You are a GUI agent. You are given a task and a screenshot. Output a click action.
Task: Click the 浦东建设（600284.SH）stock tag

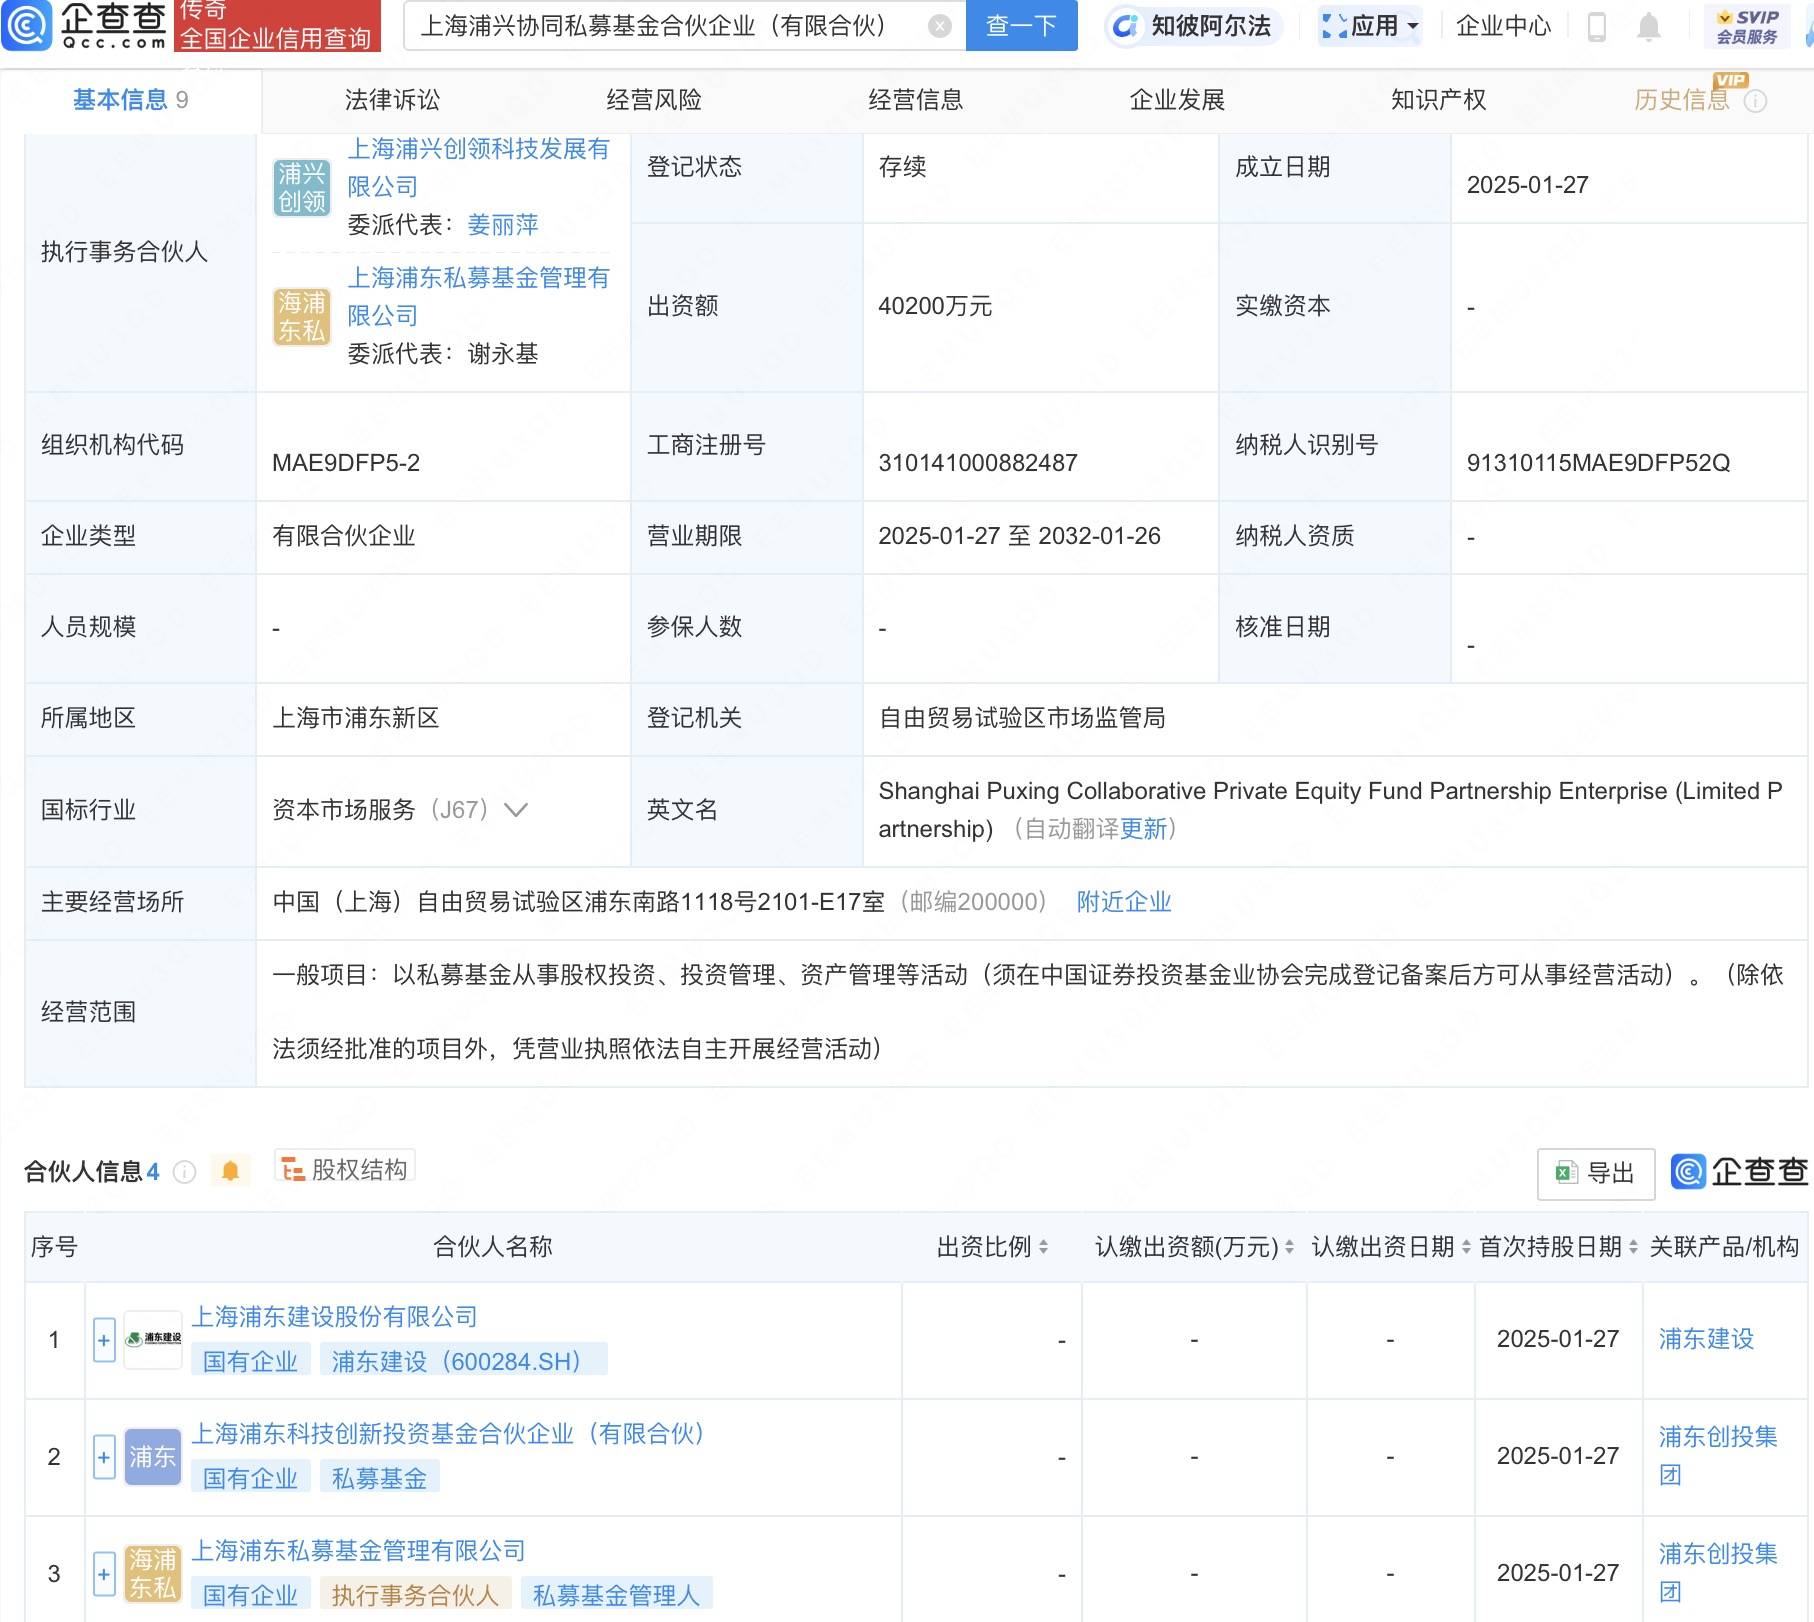pyautogui.click(x=463, y=1361)
